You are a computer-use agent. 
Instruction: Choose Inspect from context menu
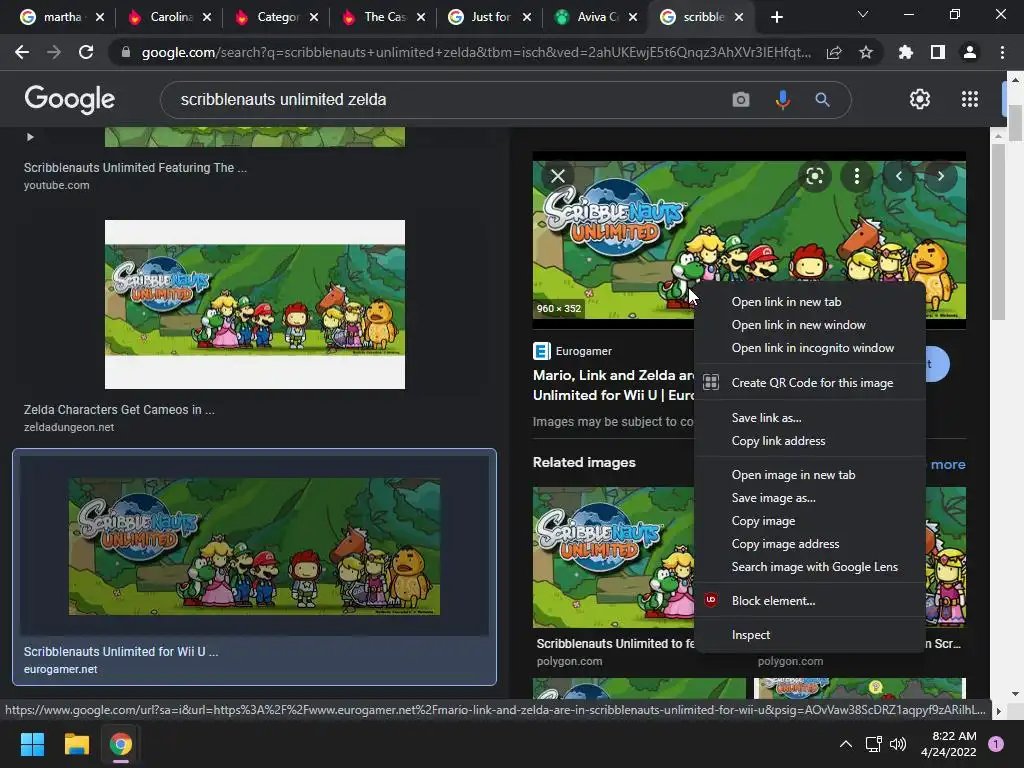click(x=810, y=635)
